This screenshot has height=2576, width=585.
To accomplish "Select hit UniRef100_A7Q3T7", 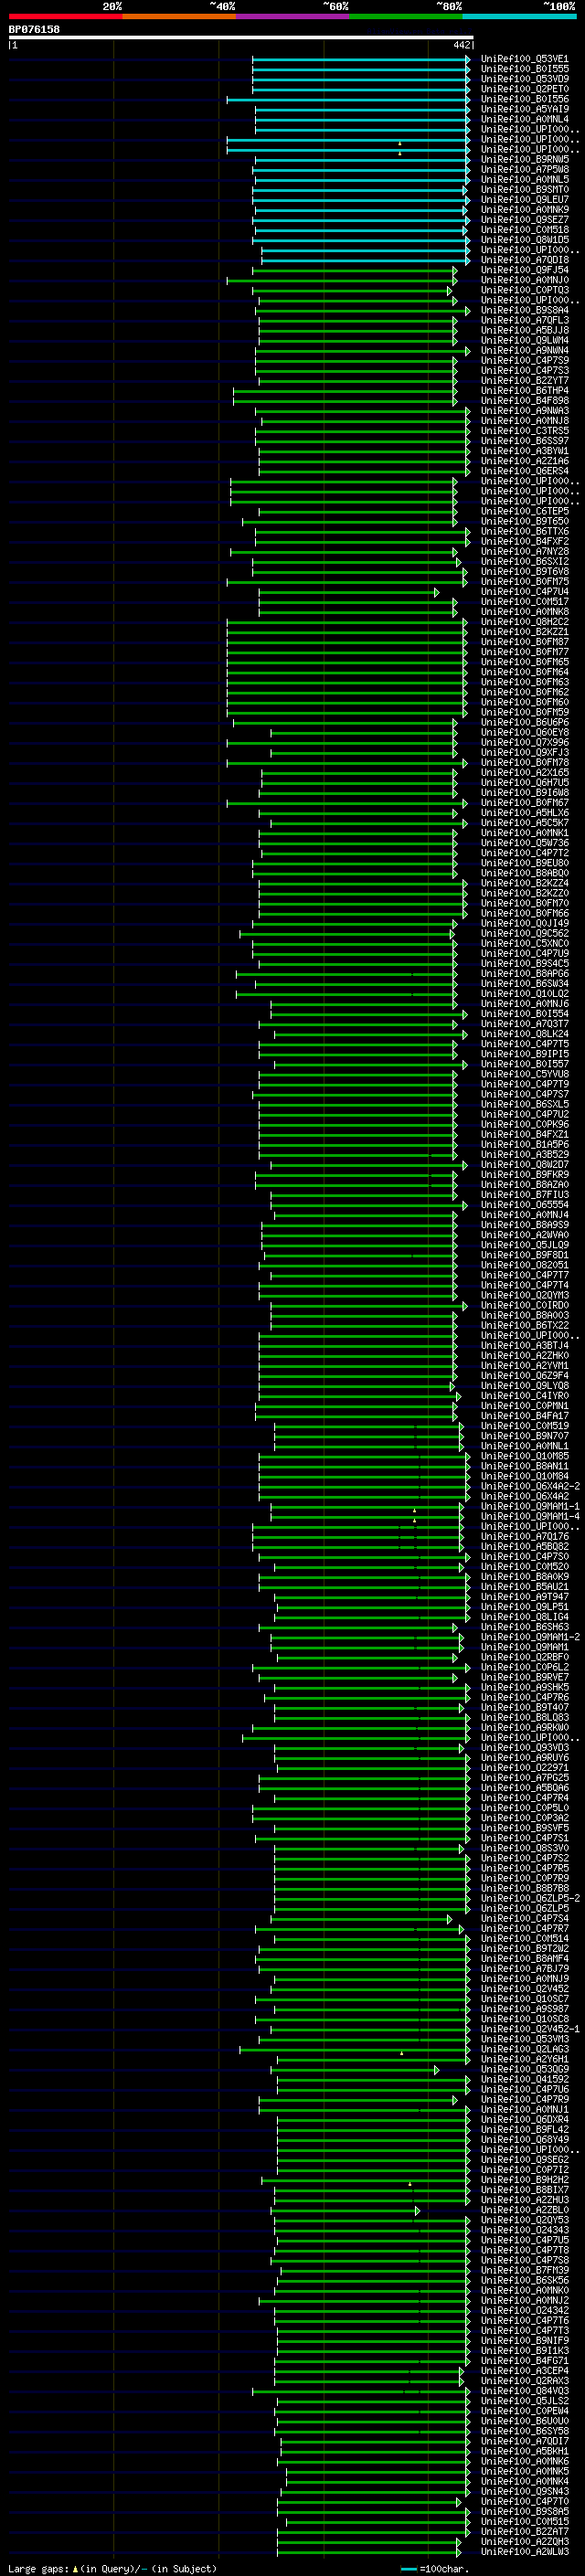I will 524,1024.
